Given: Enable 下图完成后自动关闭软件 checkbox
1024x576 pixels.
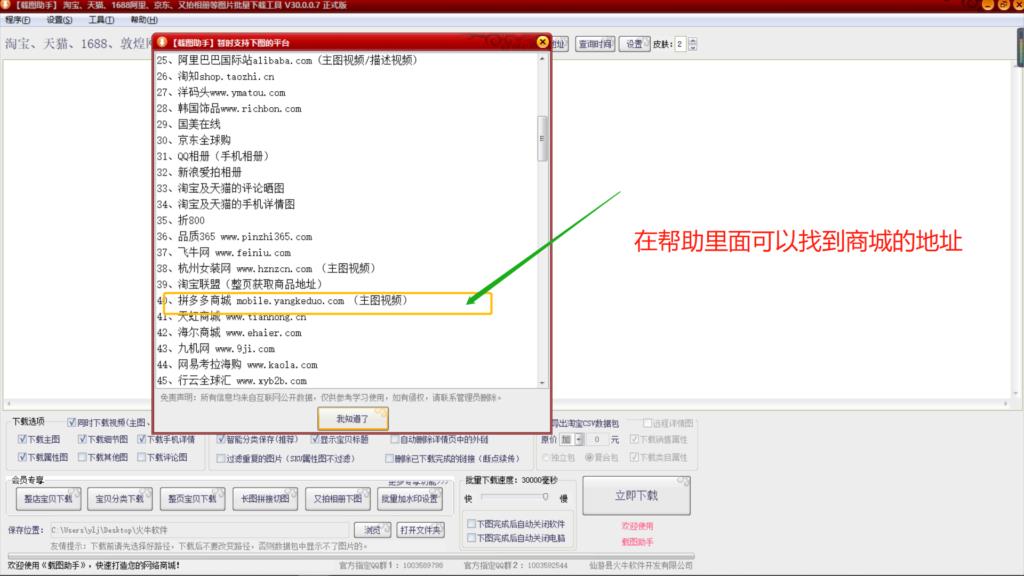Looking at the screenshot, I should 472,524.
